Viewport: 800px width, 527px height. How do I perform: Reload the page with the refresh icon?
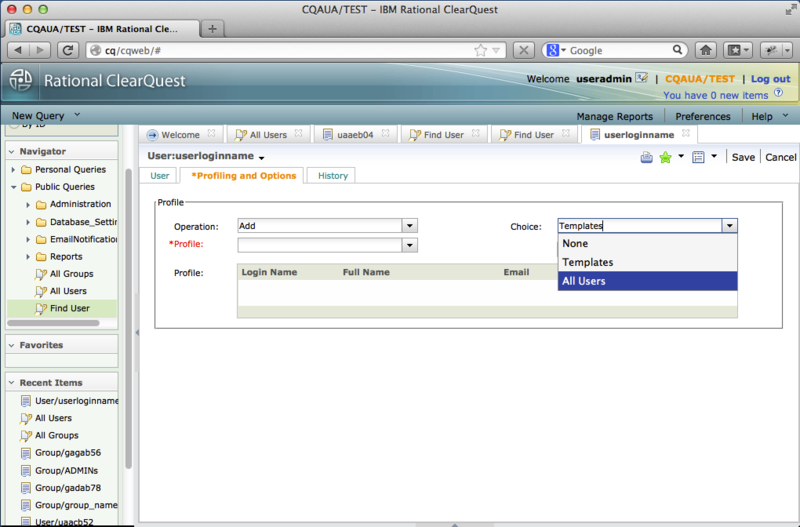pos(67,50)
